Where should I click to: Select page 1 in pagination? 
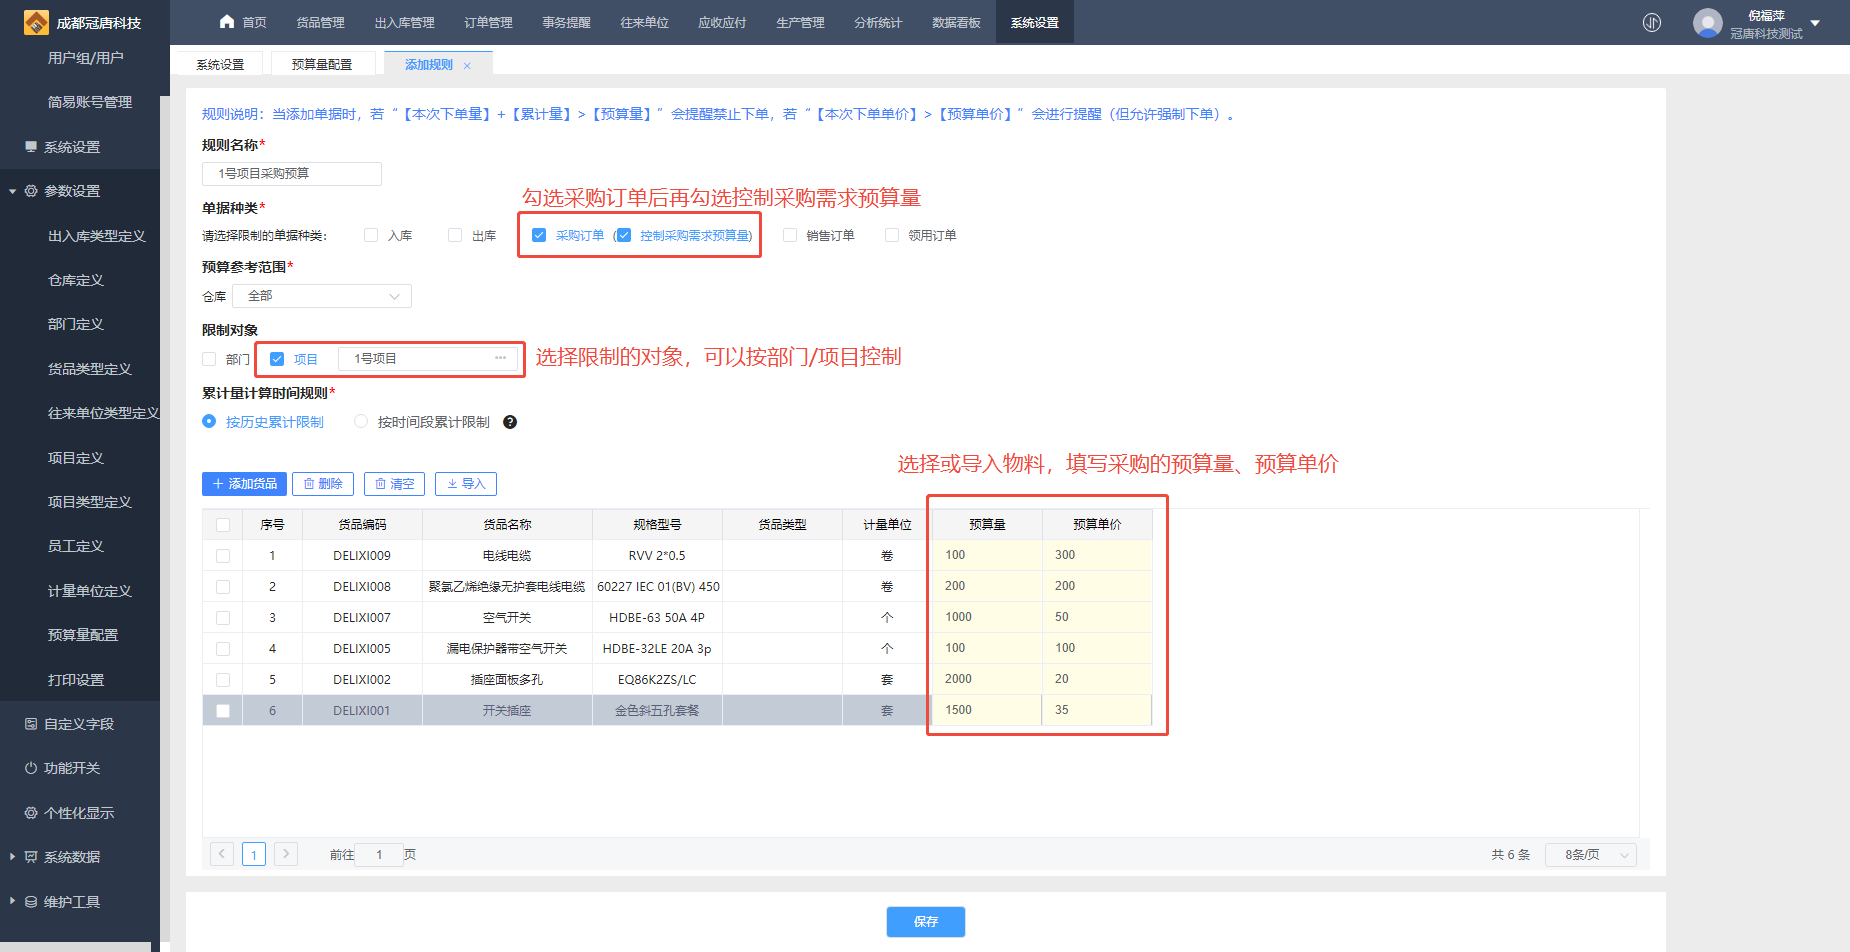(254, 854)
